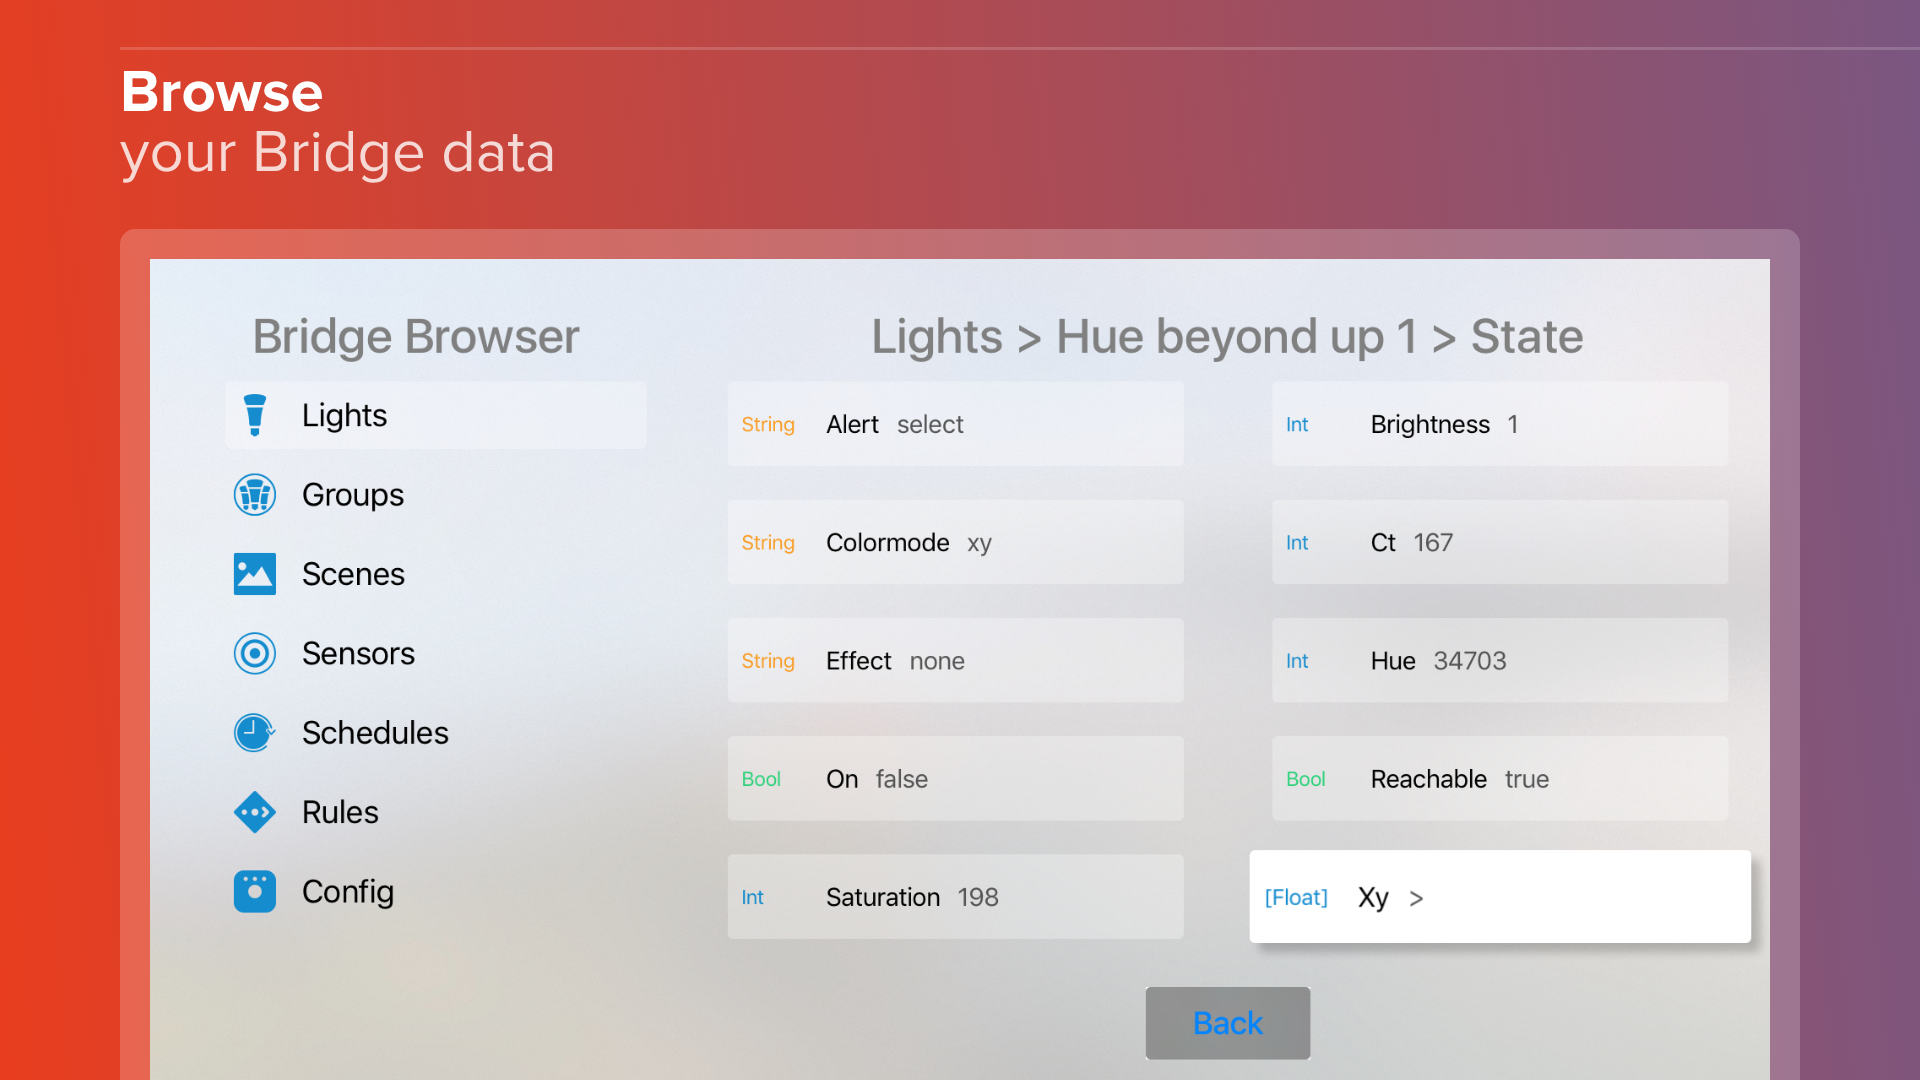Open the Sensors menu item
1920x1080 pixels.
click(436, 653)
